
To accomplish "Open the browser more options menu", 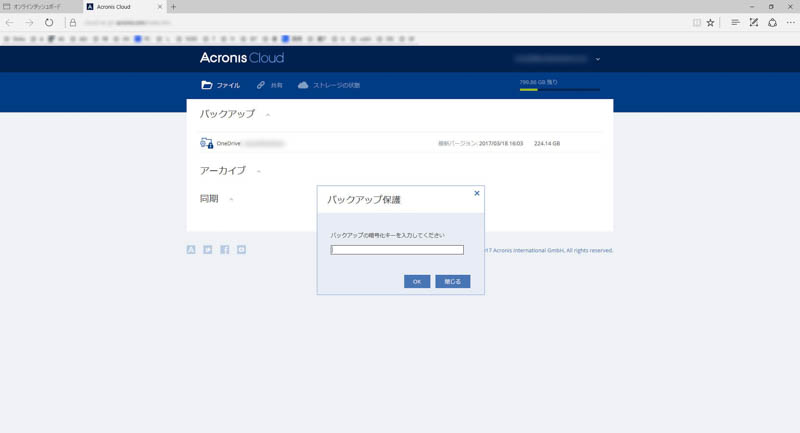I will [791, 22].
